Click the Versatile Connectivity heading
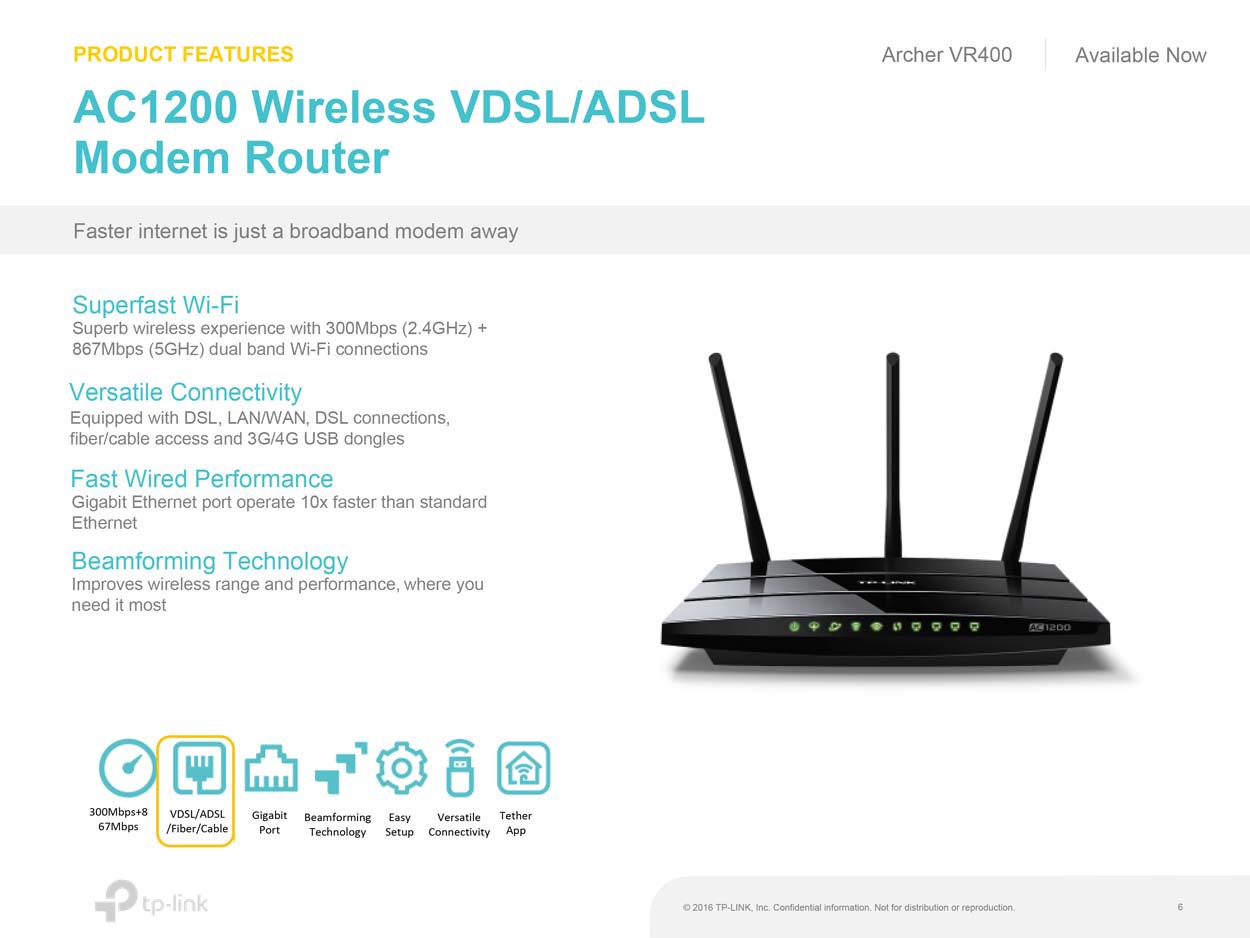 pos(185,392)
